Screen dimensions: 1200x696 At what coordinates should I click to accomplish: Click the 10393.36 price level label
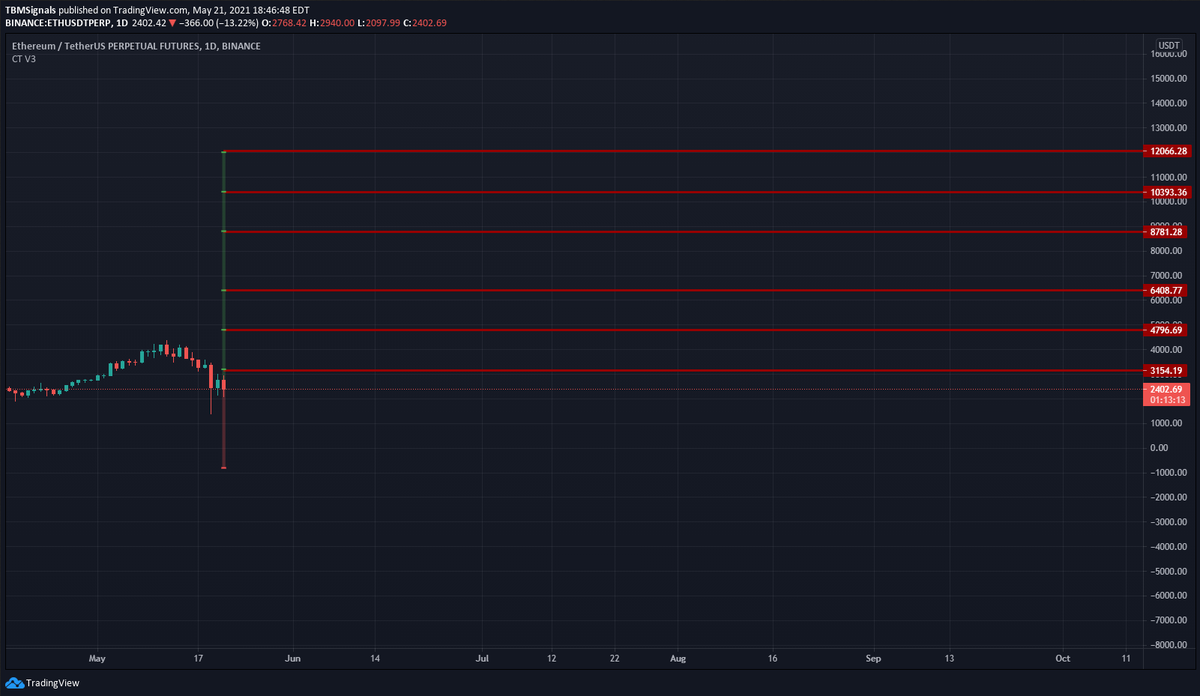tap(1168, 192)
